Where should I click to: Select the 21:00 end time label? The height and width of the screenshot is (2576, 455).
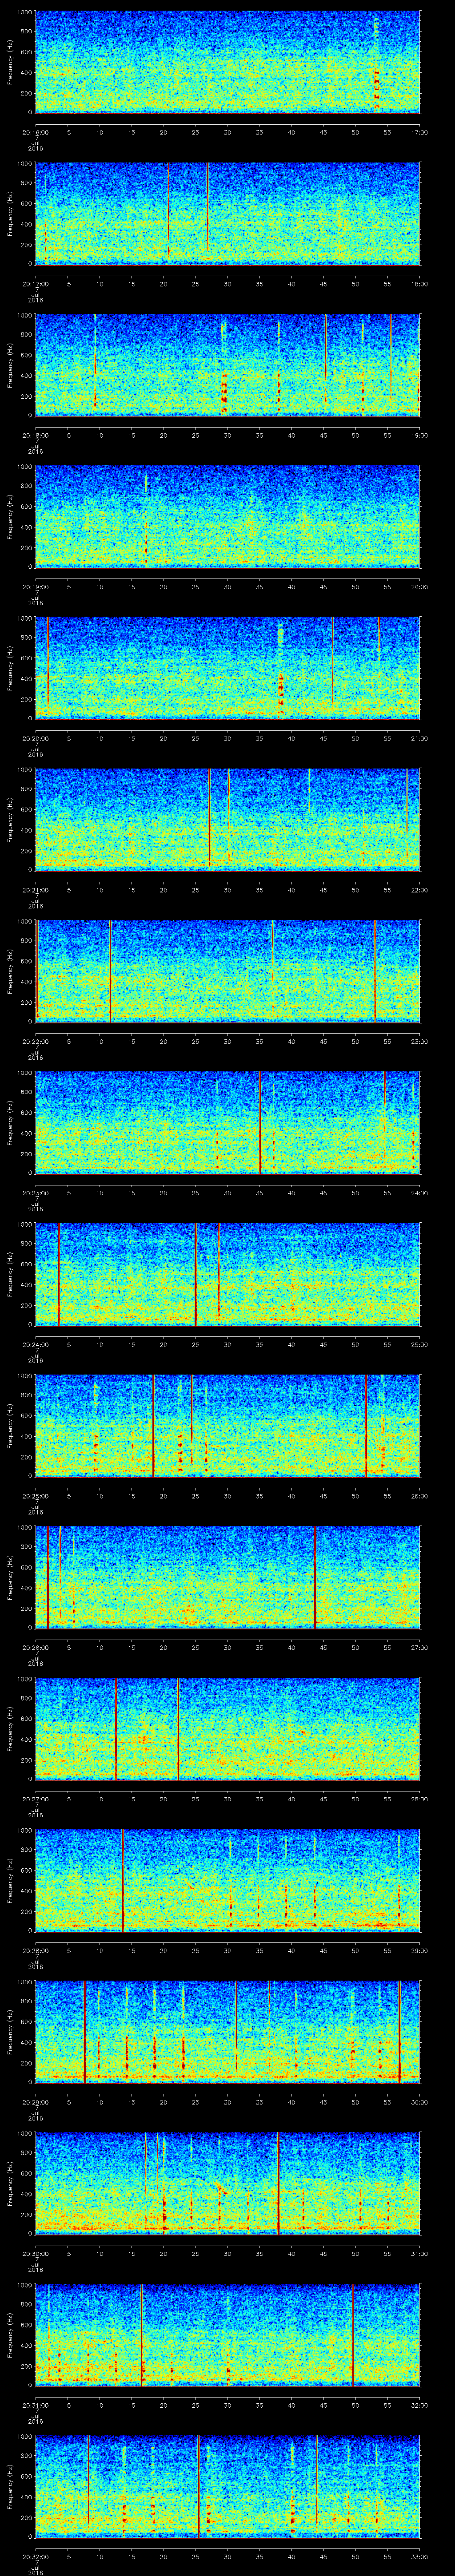point(419,737)
